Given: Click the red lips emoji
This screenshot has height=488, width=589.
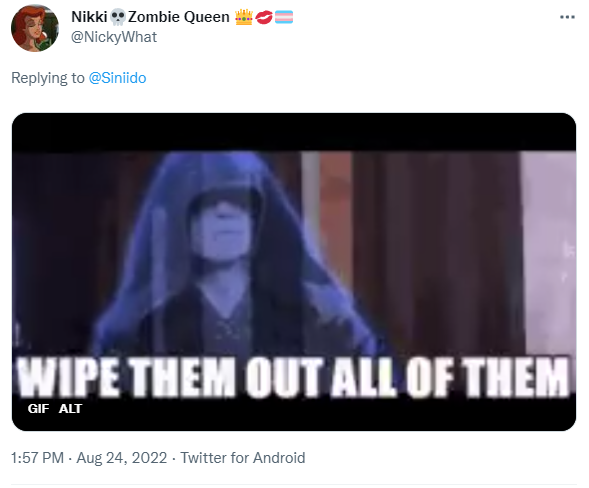Looking at the screenshot, I should tap(264, 17).
